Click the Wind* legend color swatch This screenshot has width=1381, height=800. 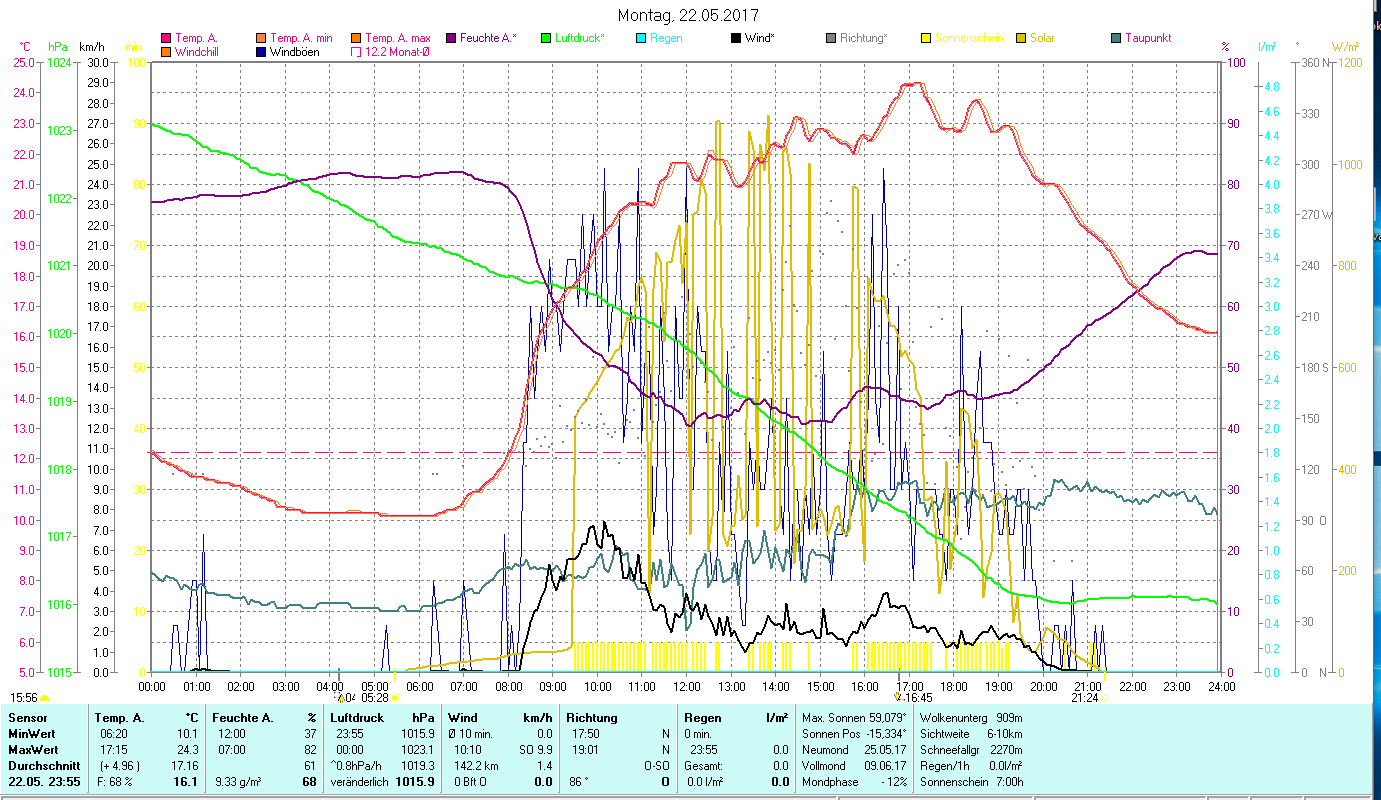[736, 38]
